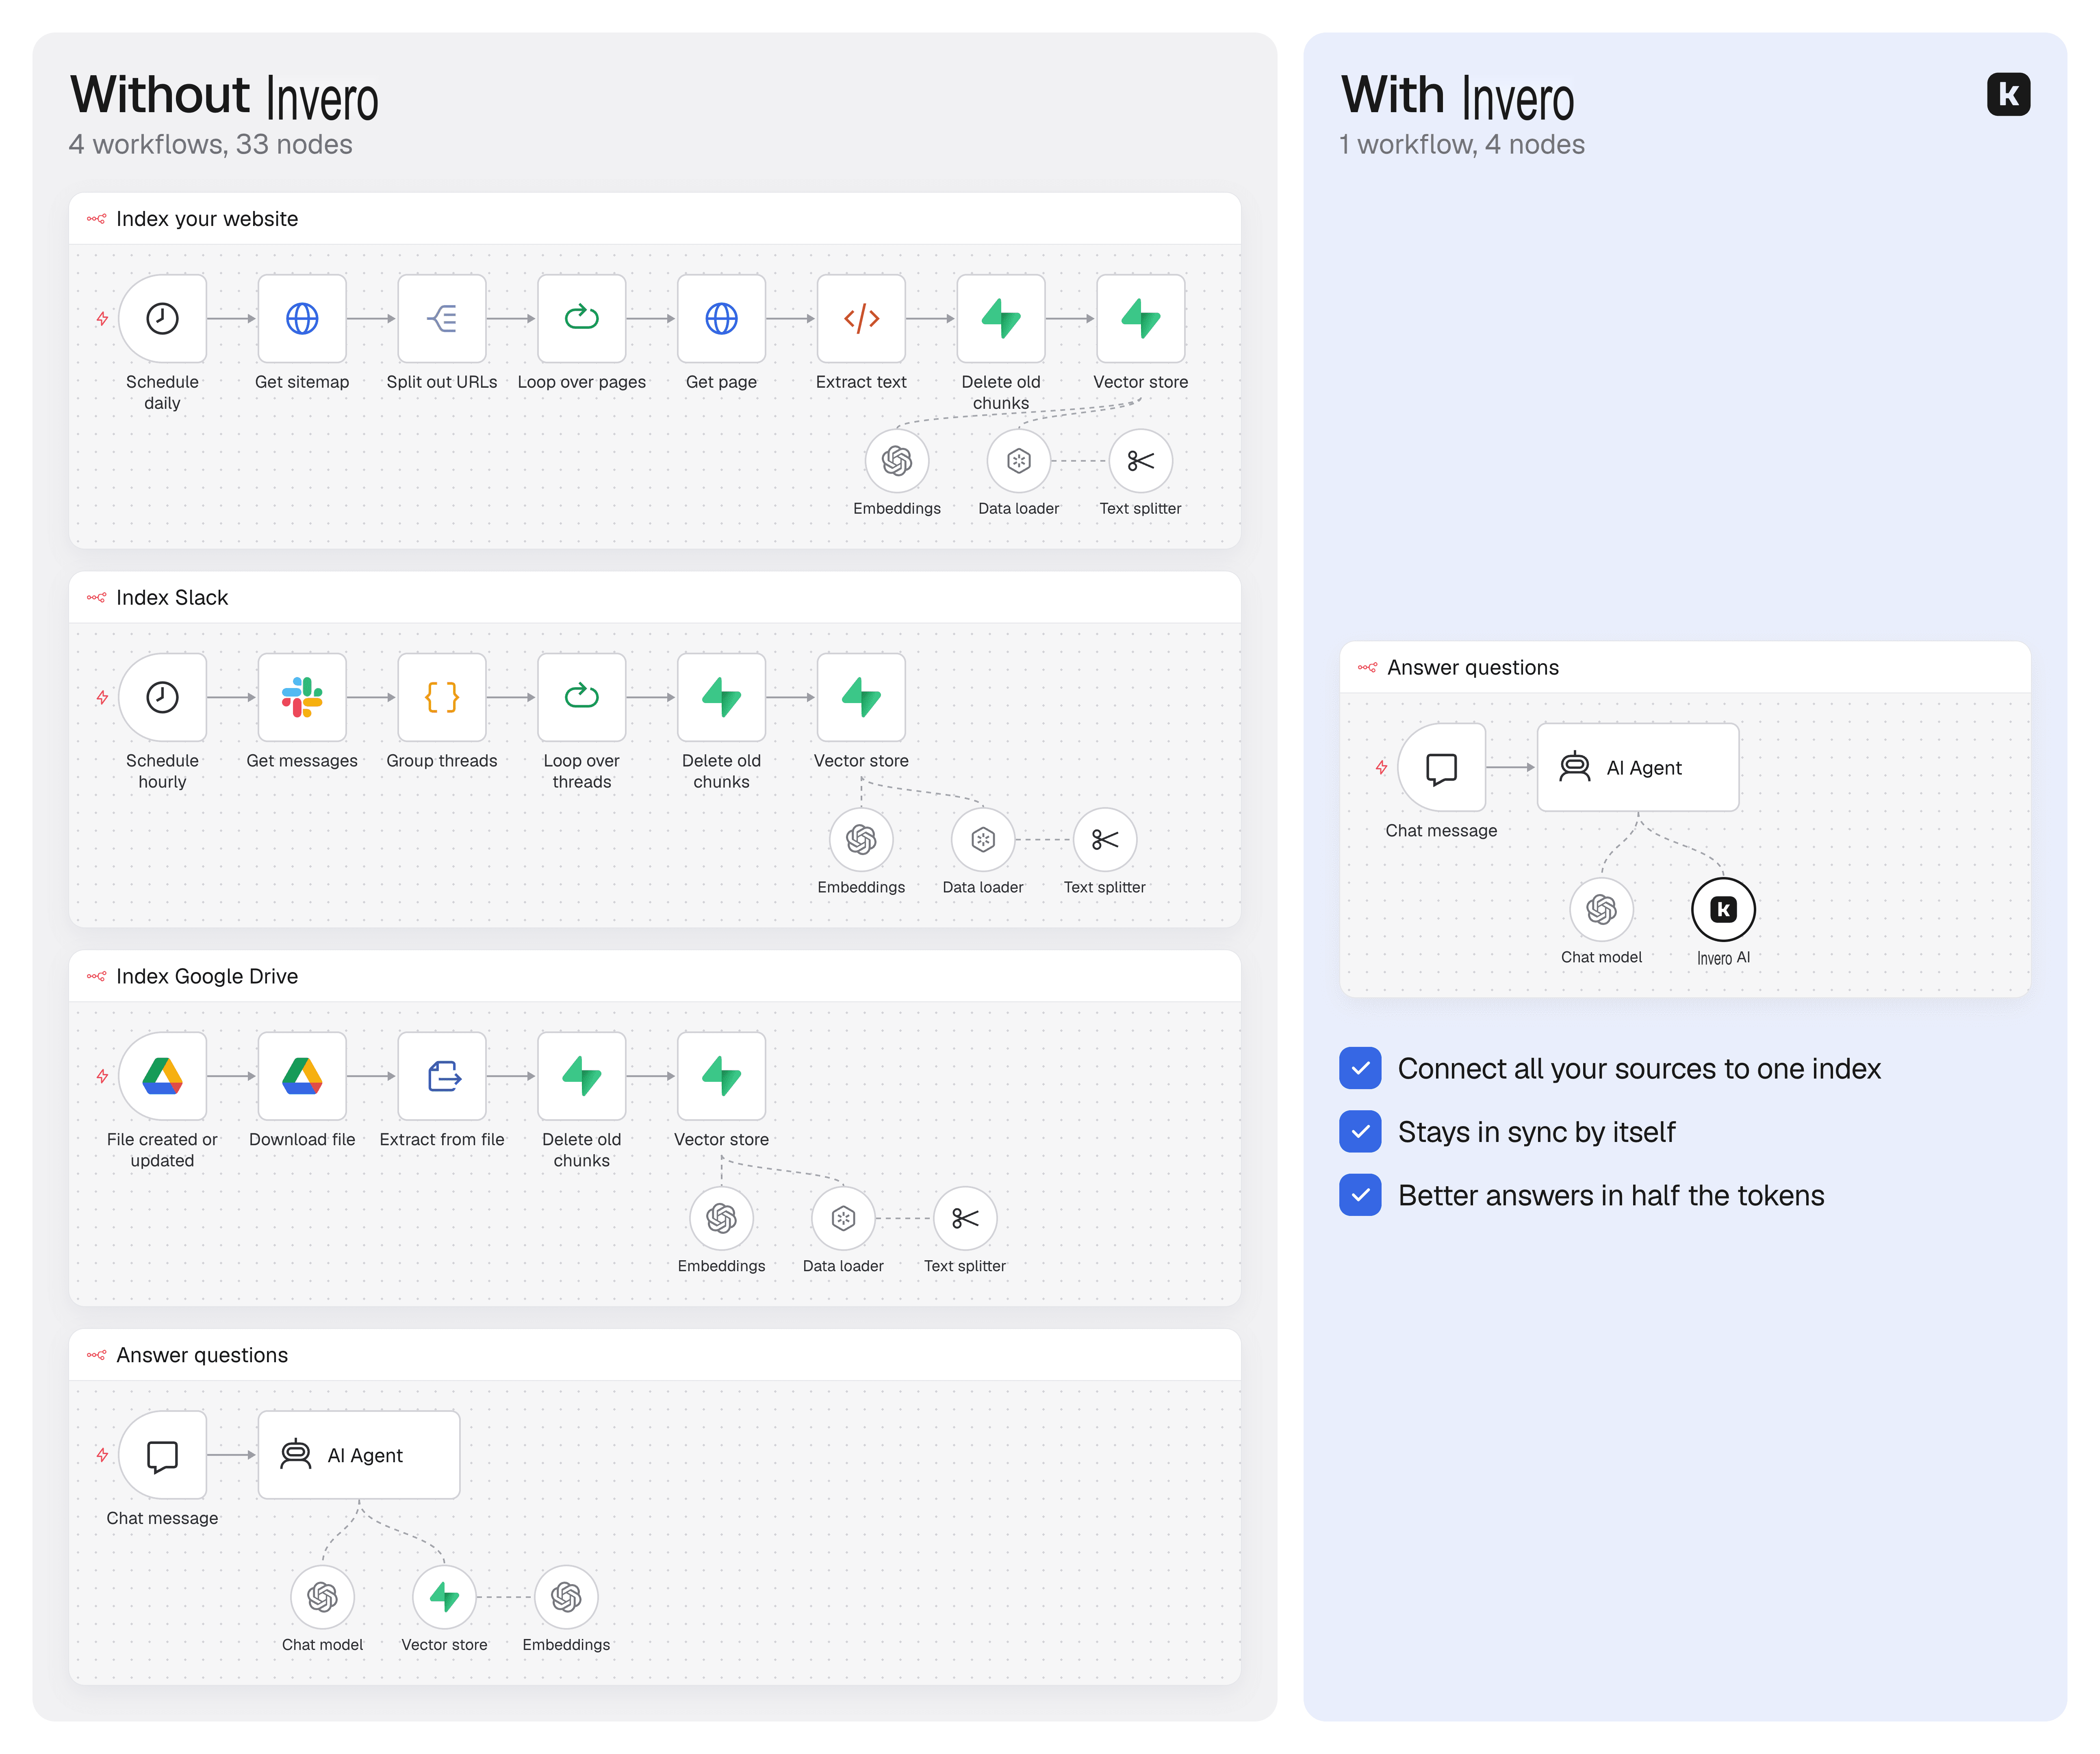Open the AI Agent node in With Invero panel

tap(1638, 767)
